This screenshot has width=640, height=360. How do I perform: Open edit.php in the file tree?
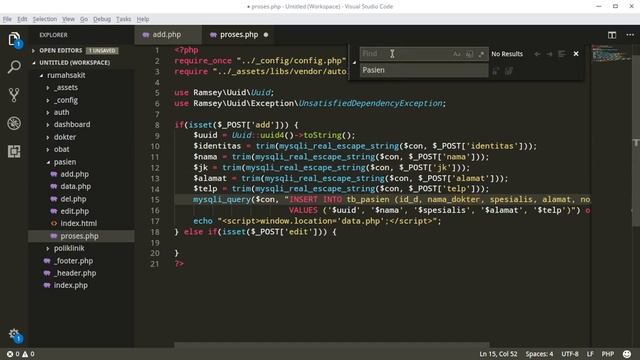pos(75,211)
